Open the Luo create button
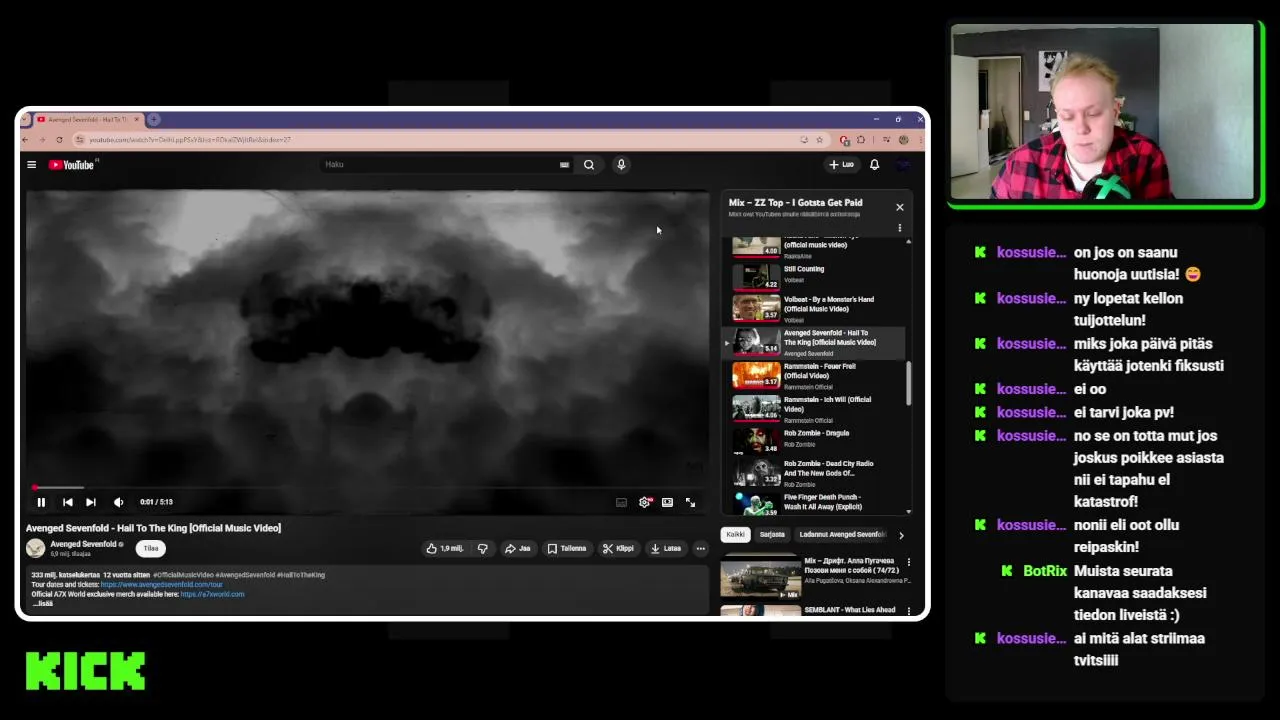Screen dimensions: 1280x720 point(841,165)
